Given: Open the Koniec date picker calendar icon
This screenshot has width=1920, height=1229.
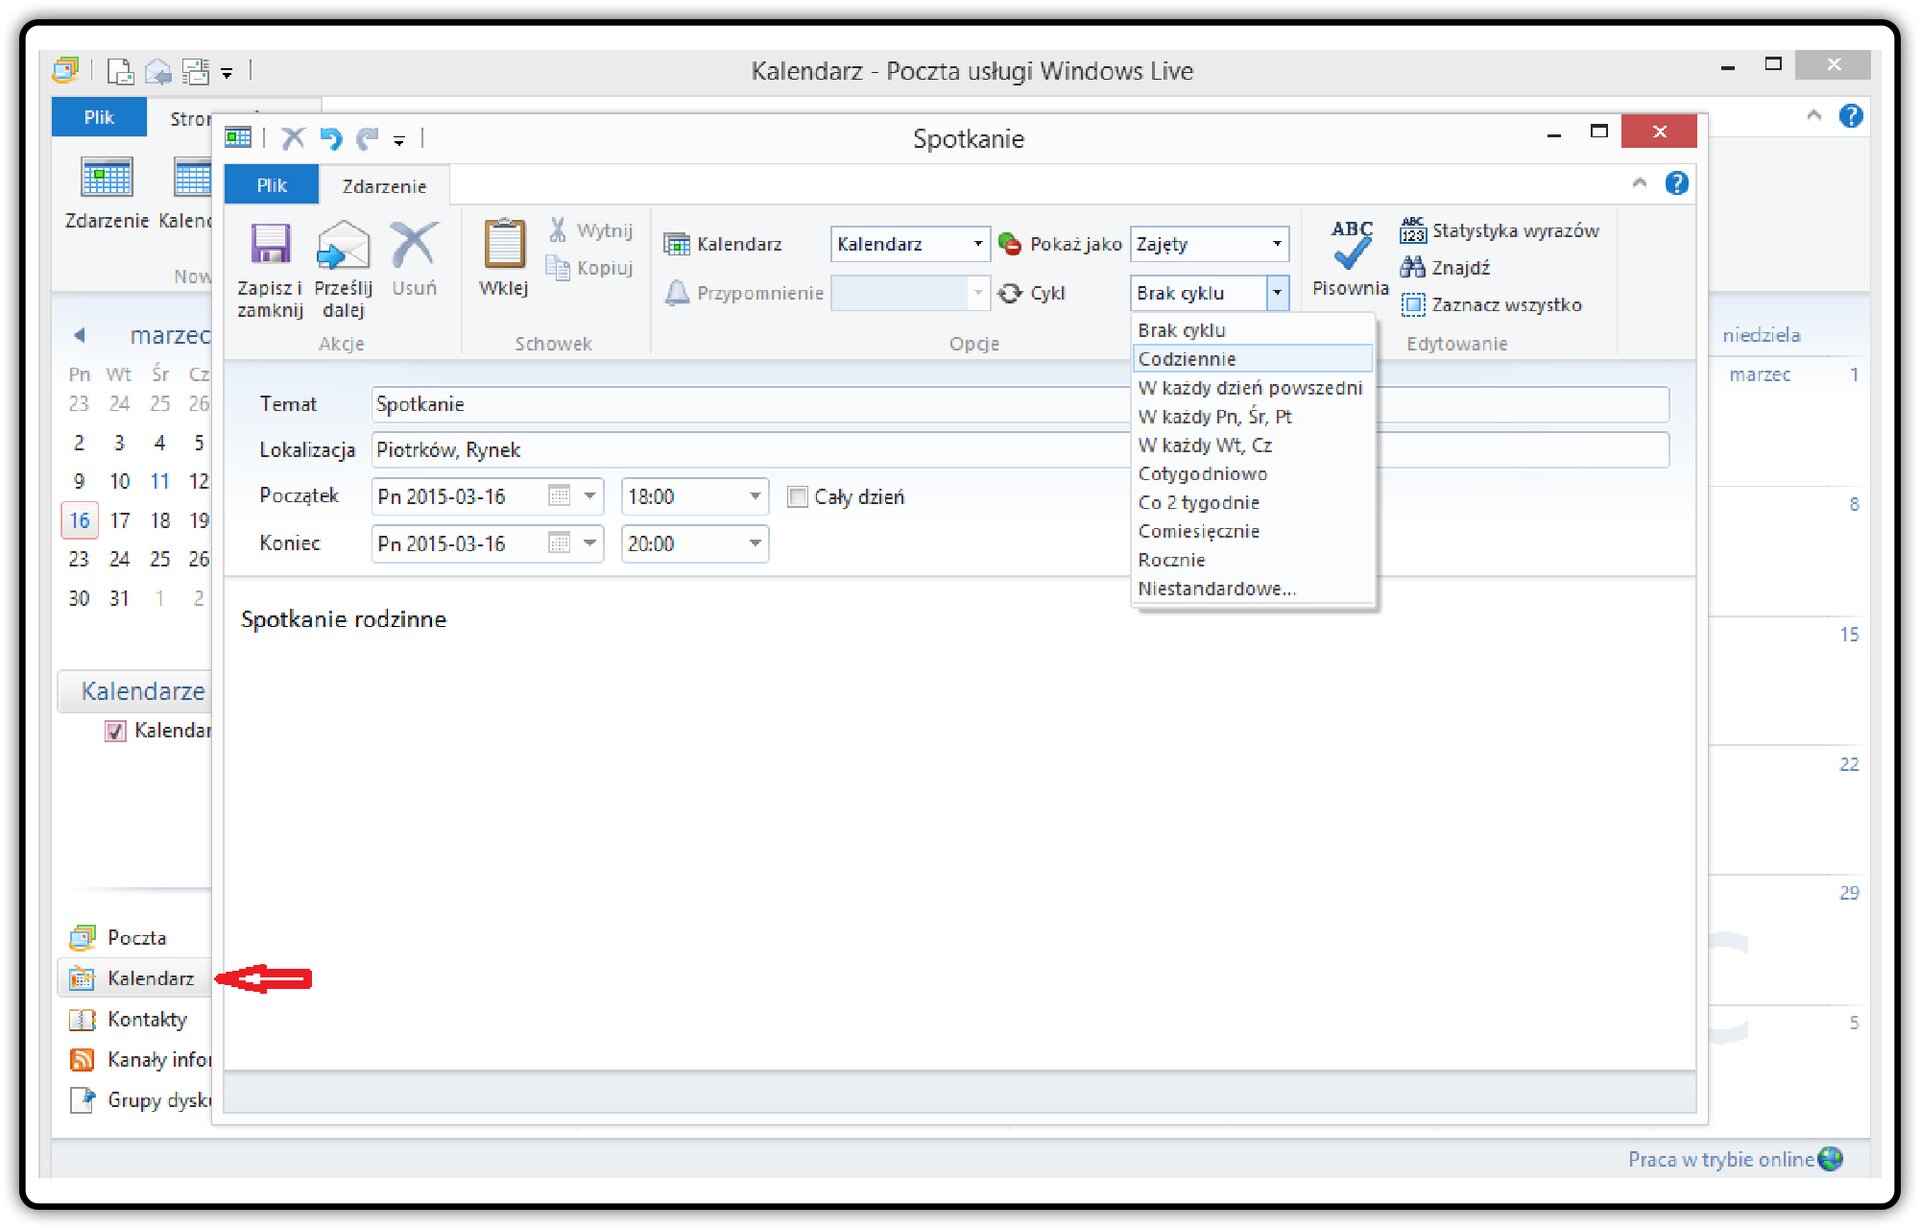Looking at the screenshot, I should [x=559, y=543].
